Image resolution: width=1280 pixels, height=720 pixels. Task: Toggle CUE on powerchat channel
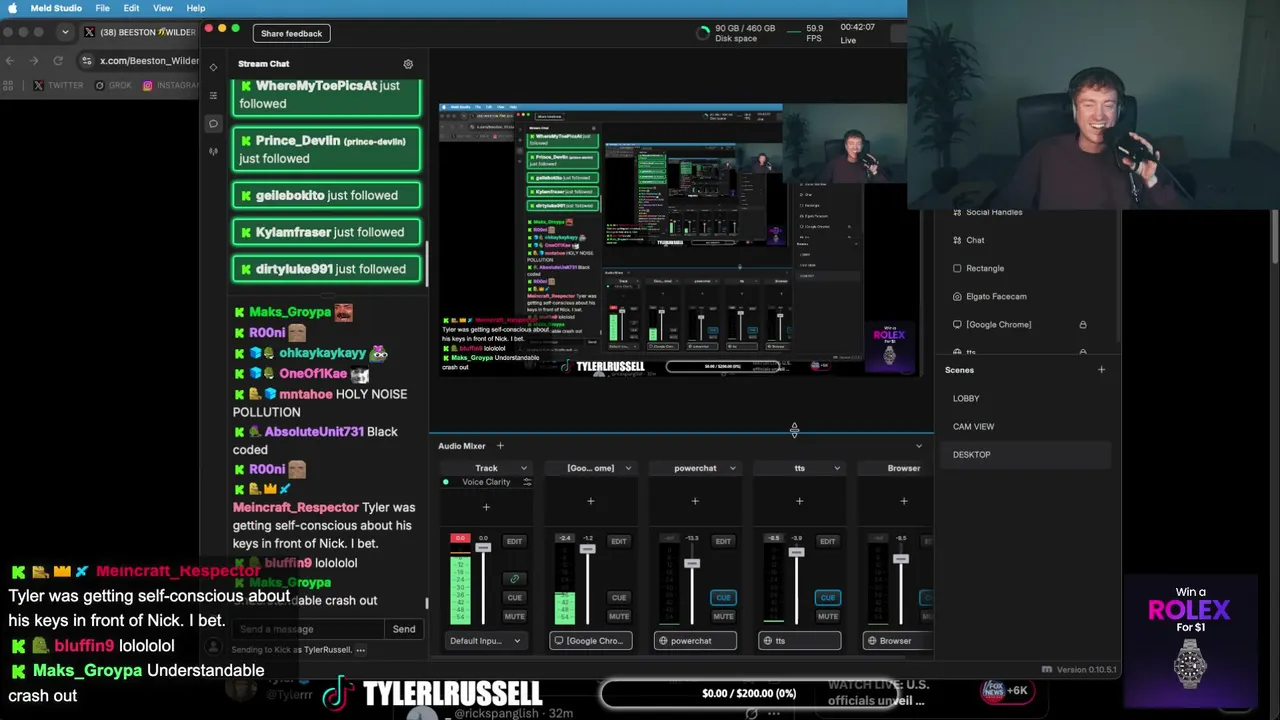tap(723, 598)
